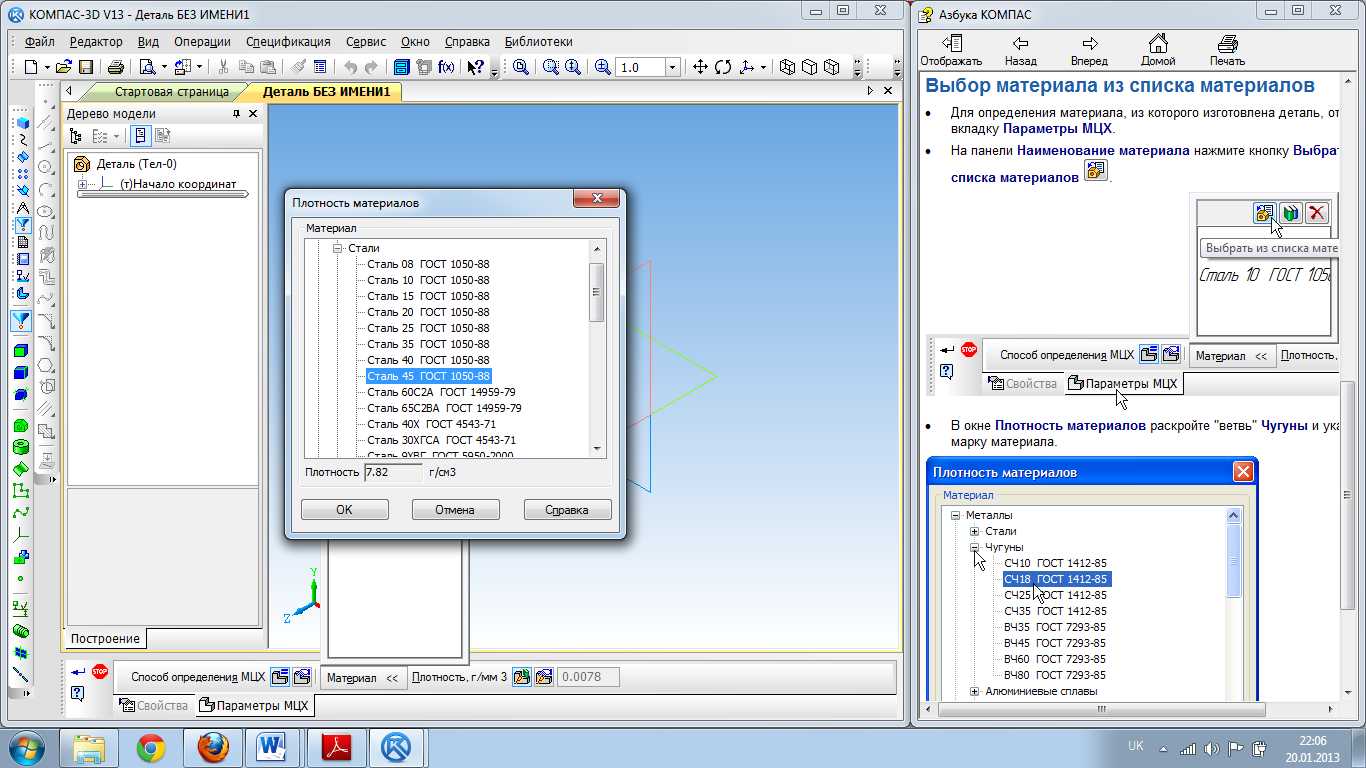Open variables f(x) icon
1366x768 pixels.
pyautogui.click(x=447, y=67)
